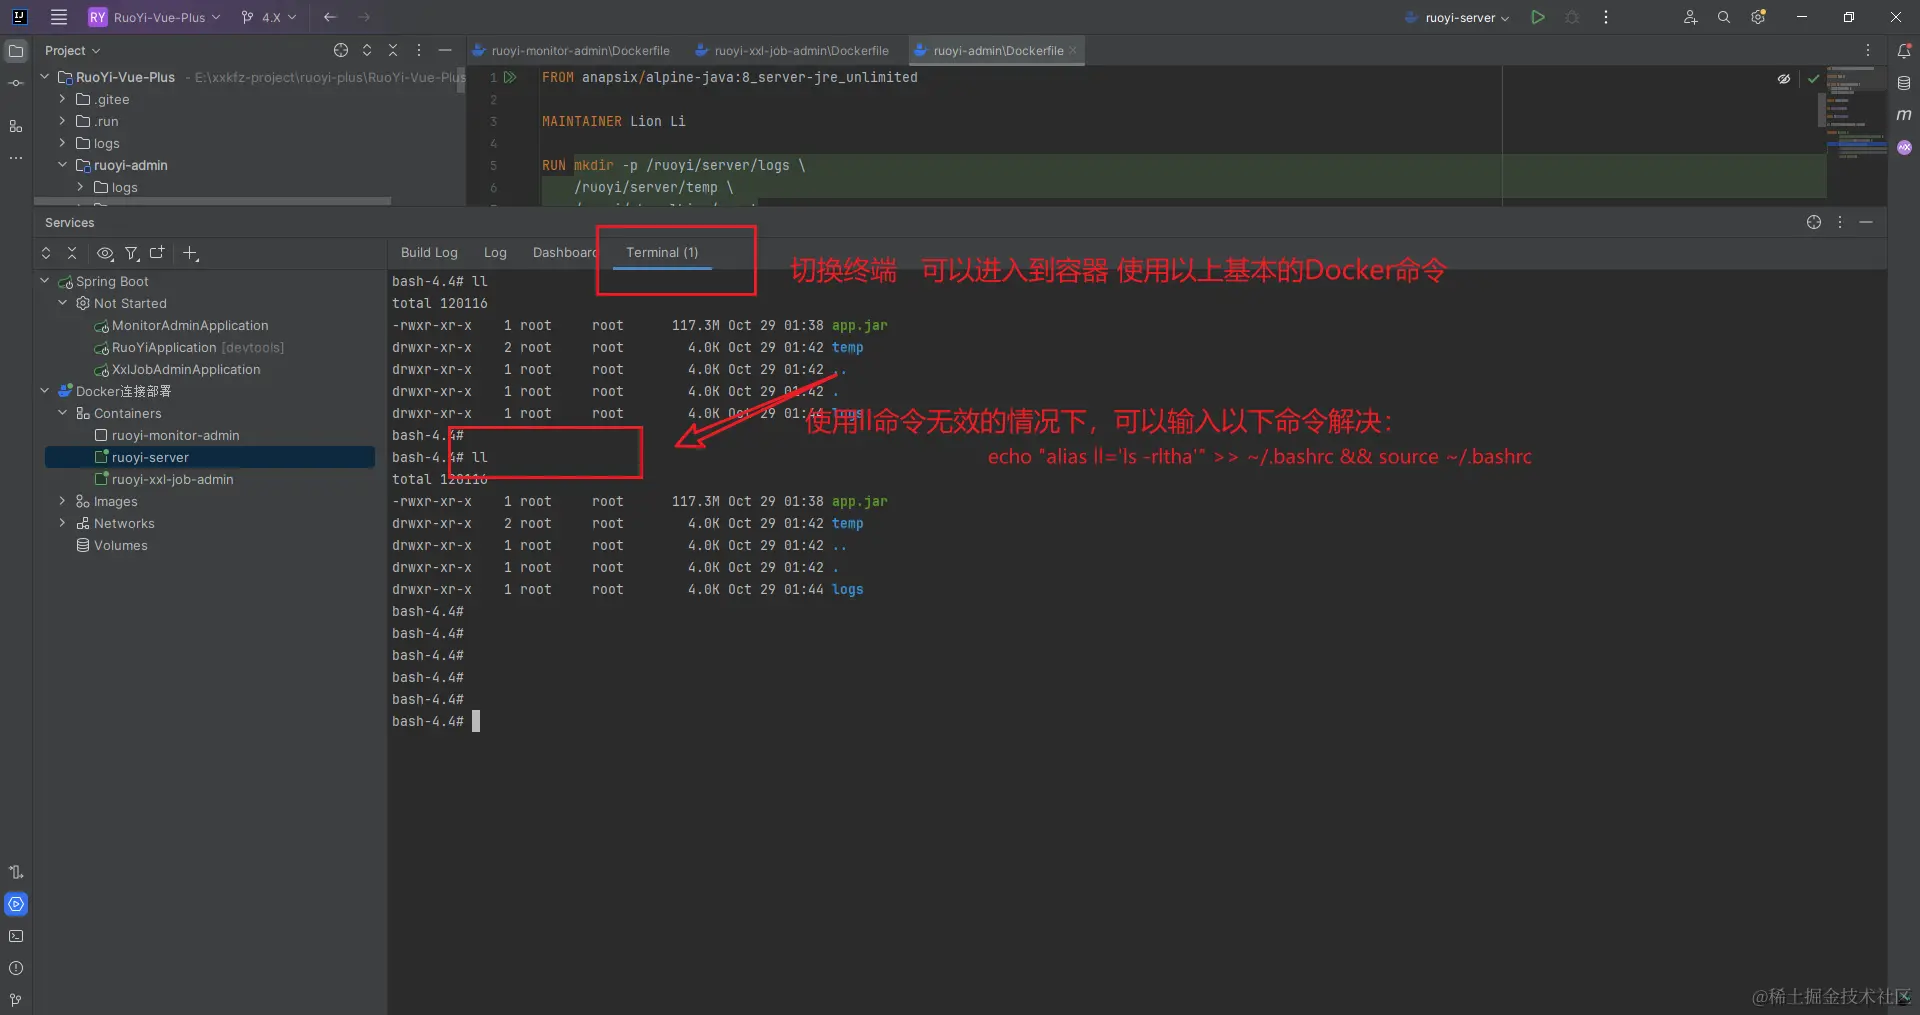Screen dimensions: 1920x1015
Task: Open more run actions menu
Action: tap(1606, 17)
